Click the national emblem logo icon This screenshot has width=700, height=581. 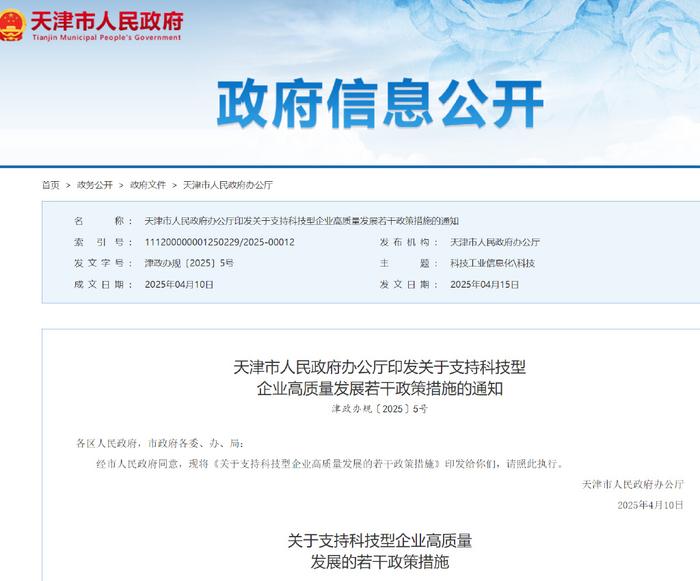pyautogui.click(x=12, y=25)
